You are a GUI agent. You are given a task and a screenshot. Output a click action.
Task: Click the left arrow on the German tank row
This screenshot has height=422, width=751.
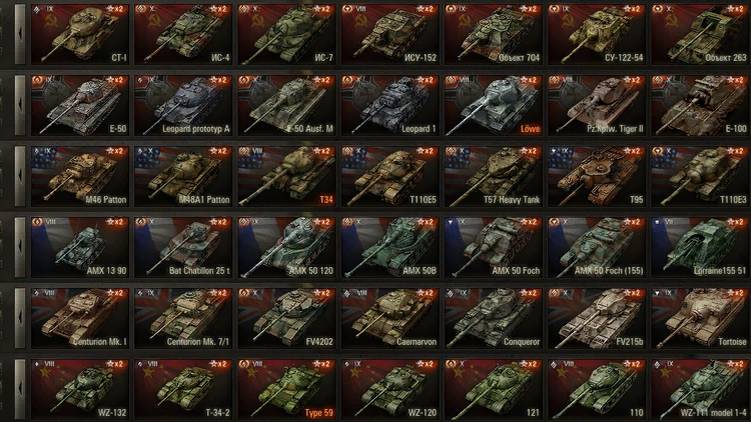tap(20, 105)
